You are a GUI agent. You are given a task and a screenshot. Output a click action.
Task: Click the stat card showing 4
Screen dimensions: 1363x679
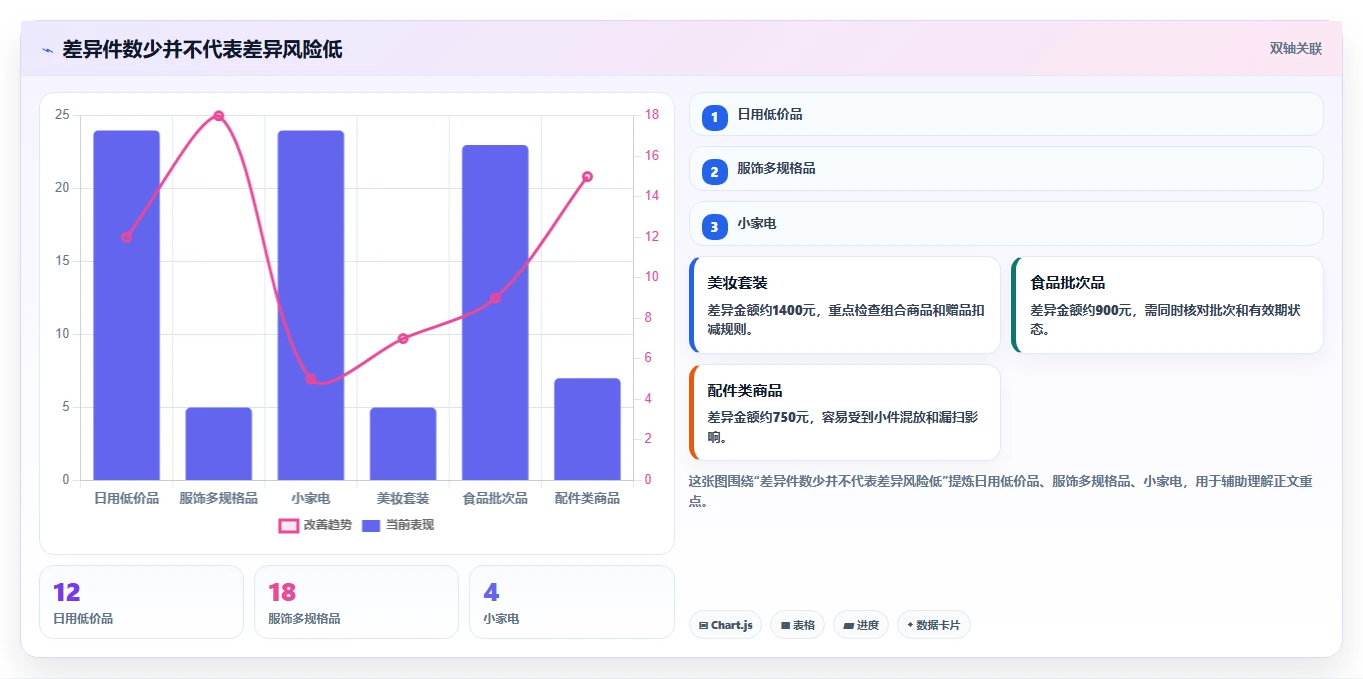pyautogui.click(x=571, y=602)
